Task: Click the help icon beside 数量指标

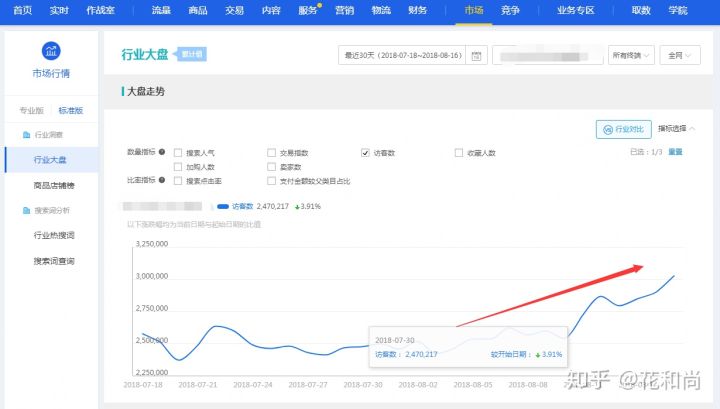Action: (162, 153)
